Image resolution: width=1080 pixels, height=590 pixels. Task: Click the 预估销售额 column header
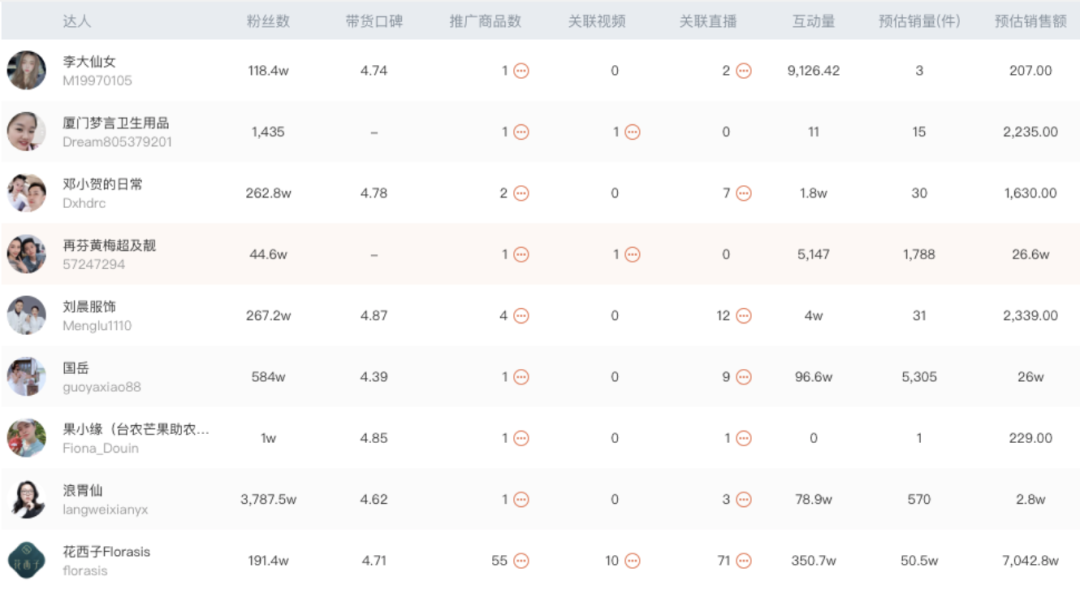pos(1030,21)
